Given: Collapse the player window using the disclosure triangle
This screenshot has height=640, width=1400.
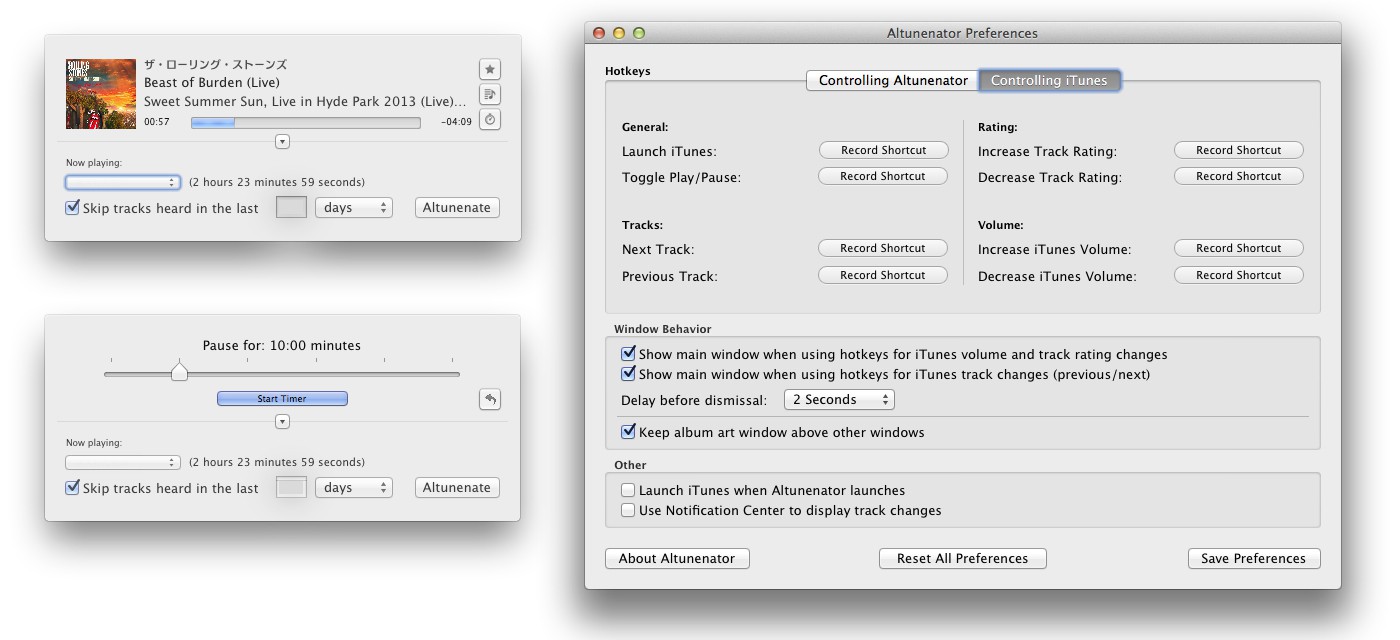Looking at the screenshot, I should [282, 142].
